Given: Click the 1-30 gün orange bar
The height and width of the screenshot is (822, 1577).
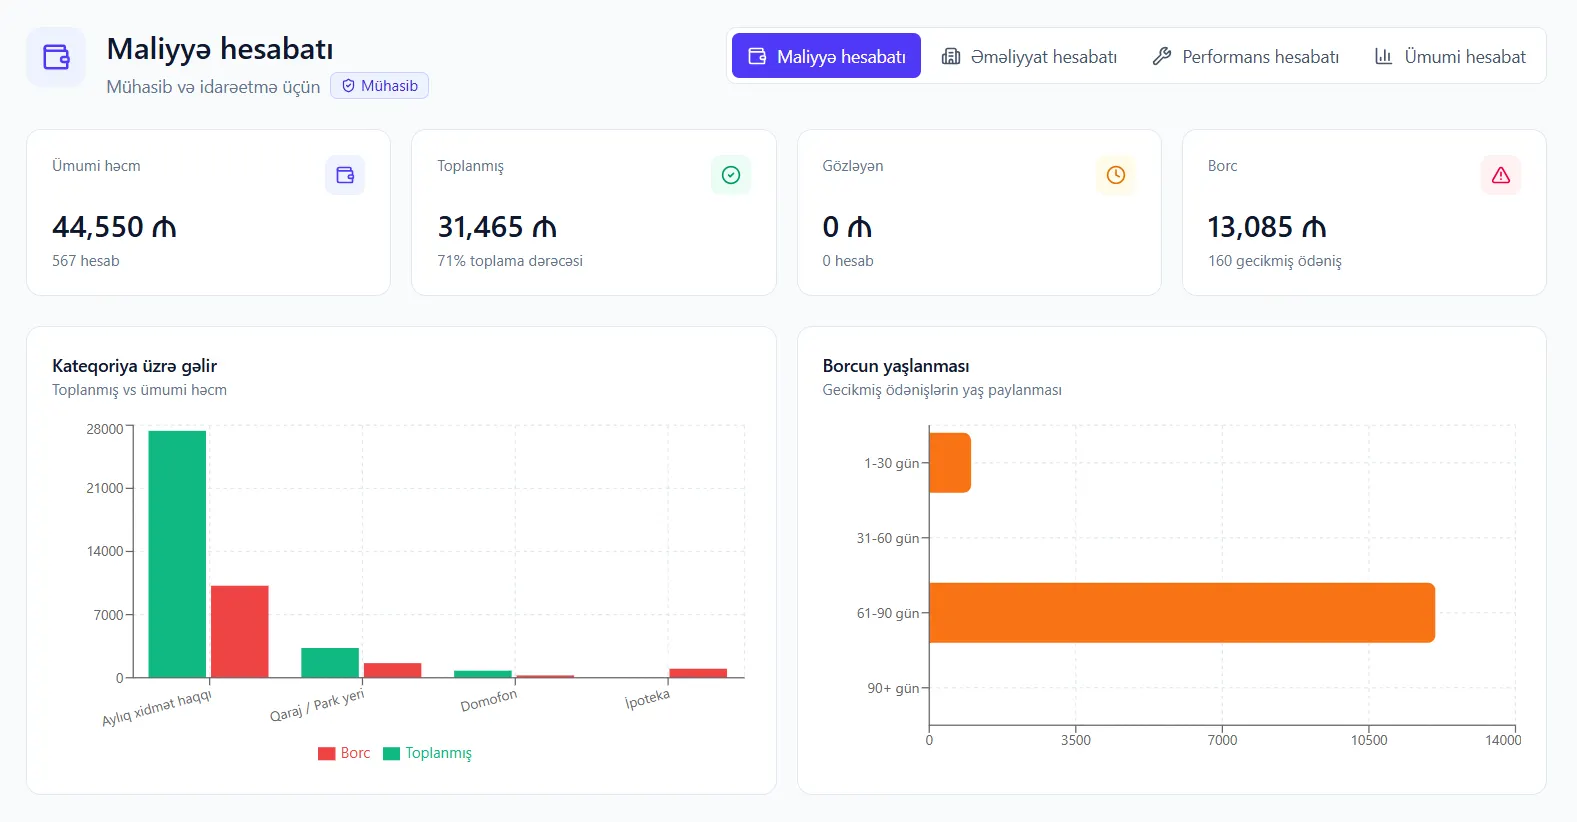Looking at the screenshot, I should (x=950, y=463).
